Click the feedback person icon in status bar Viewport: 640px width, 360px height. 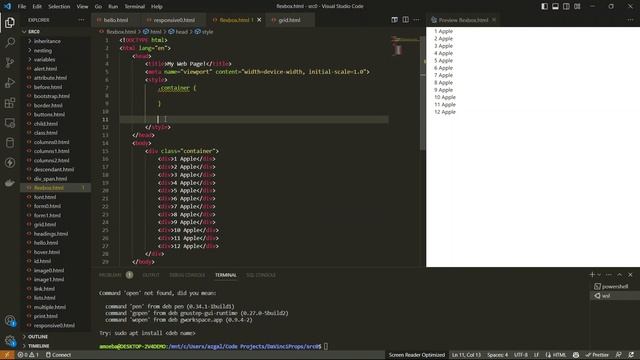[x=619, y=355]
